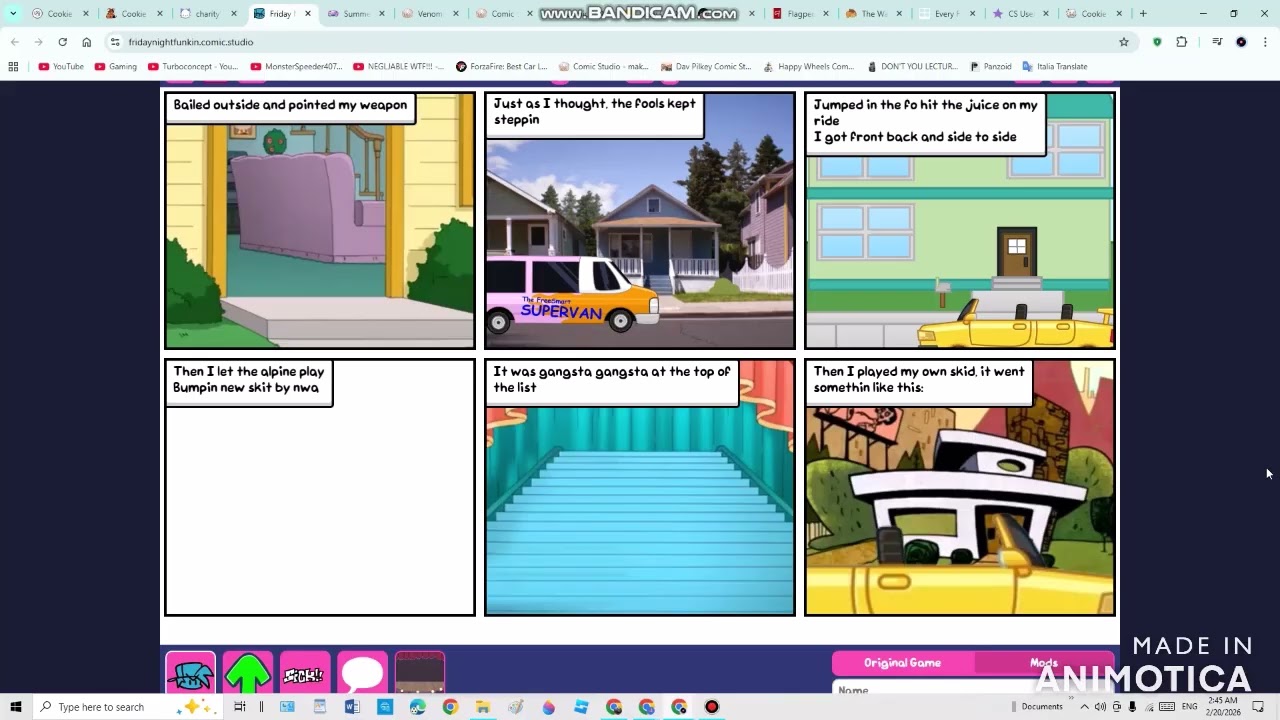
Task: Open the Chrome profile avatar
Action: [1241, 42]
